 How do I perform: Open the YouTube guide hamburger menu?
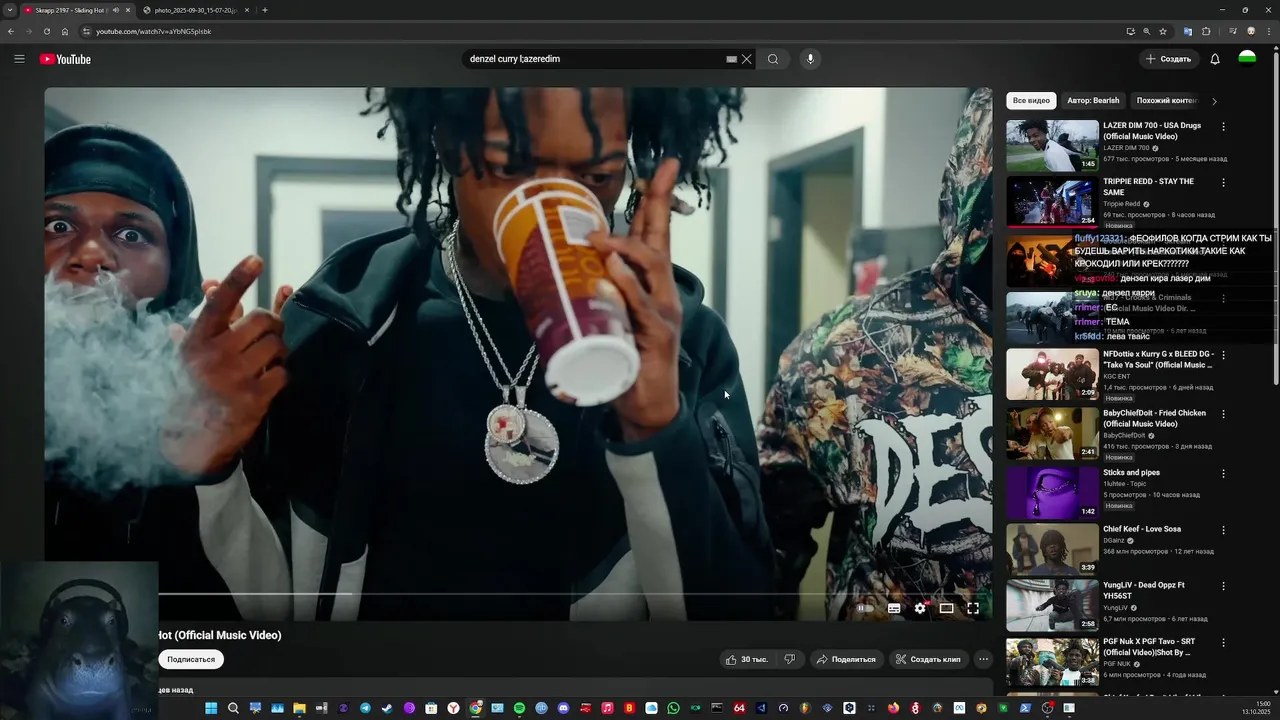[19, 59]
